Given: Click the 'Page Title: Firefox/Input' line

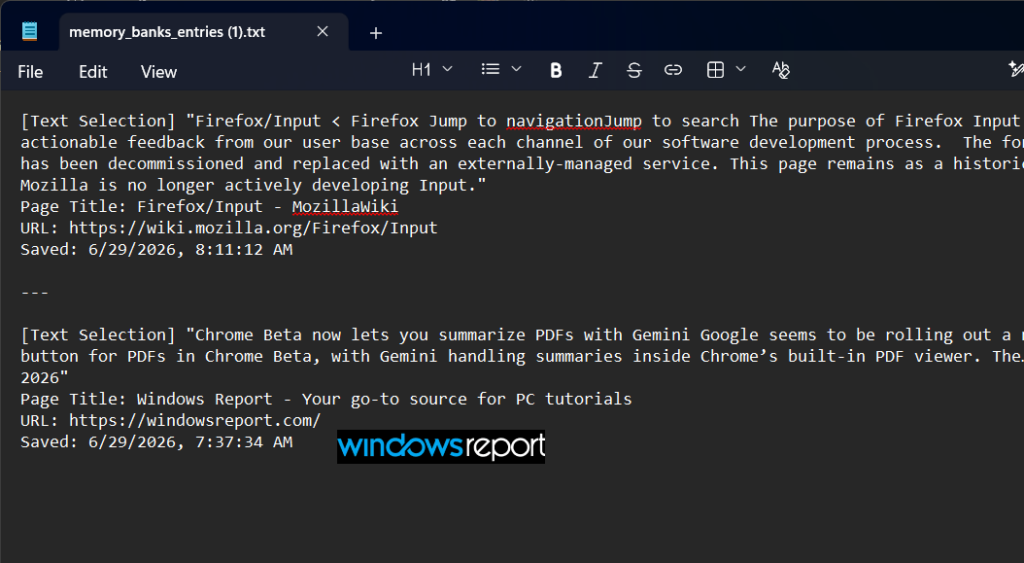Looking at the screenshot, I should [x=209, y=207].
